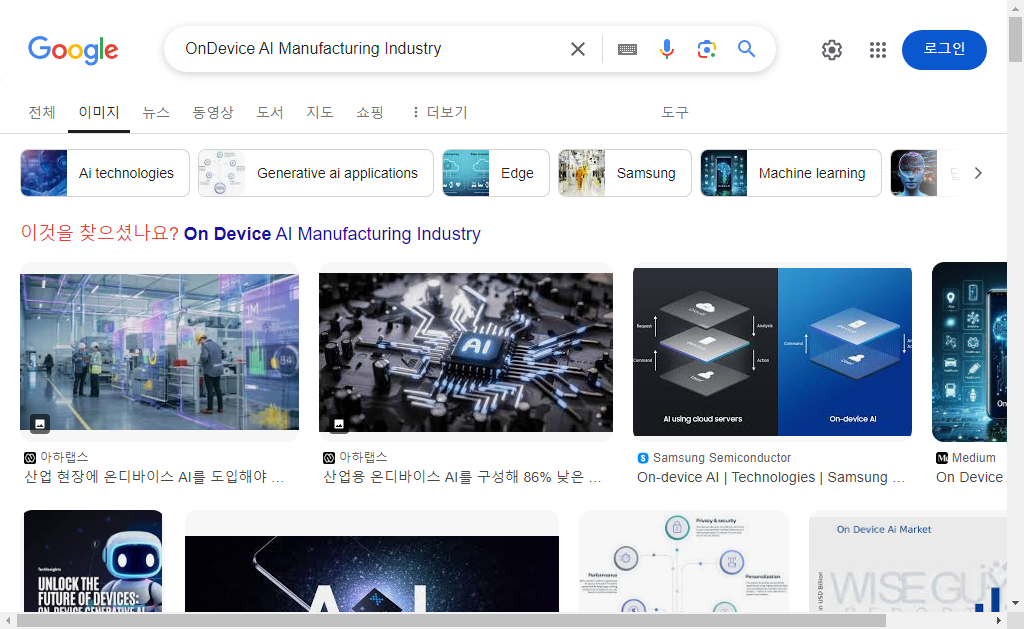Open the Google logo homepage link
The image size is (1024, 629).
[73, 50]
